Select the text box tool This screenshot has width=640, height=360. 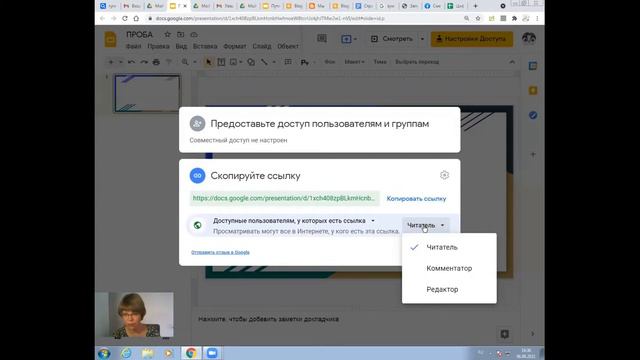pos(221,62)
